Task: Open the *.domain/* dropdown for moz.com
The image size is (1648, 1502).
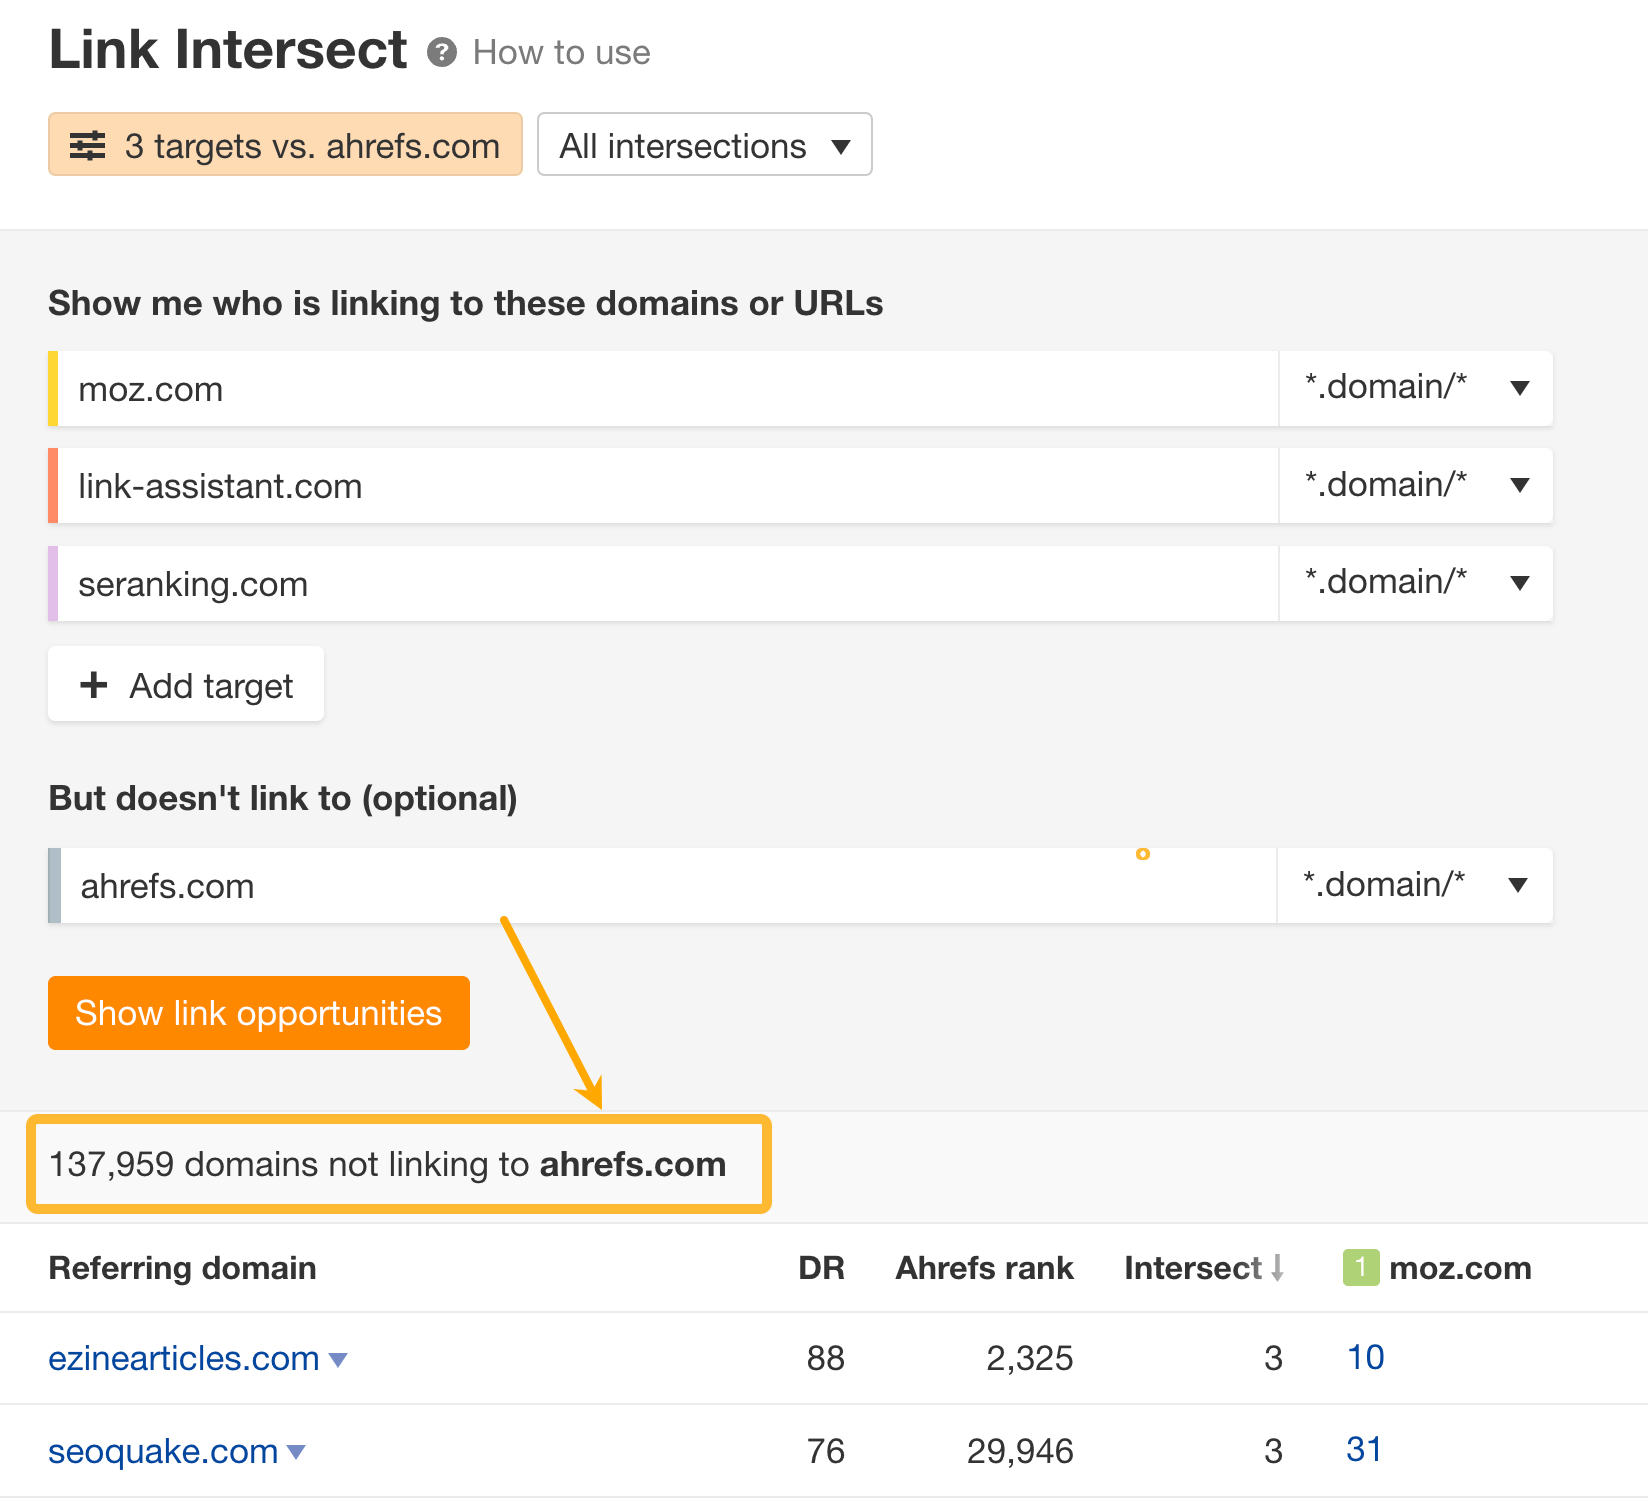Action: (x=1416, y=388)
